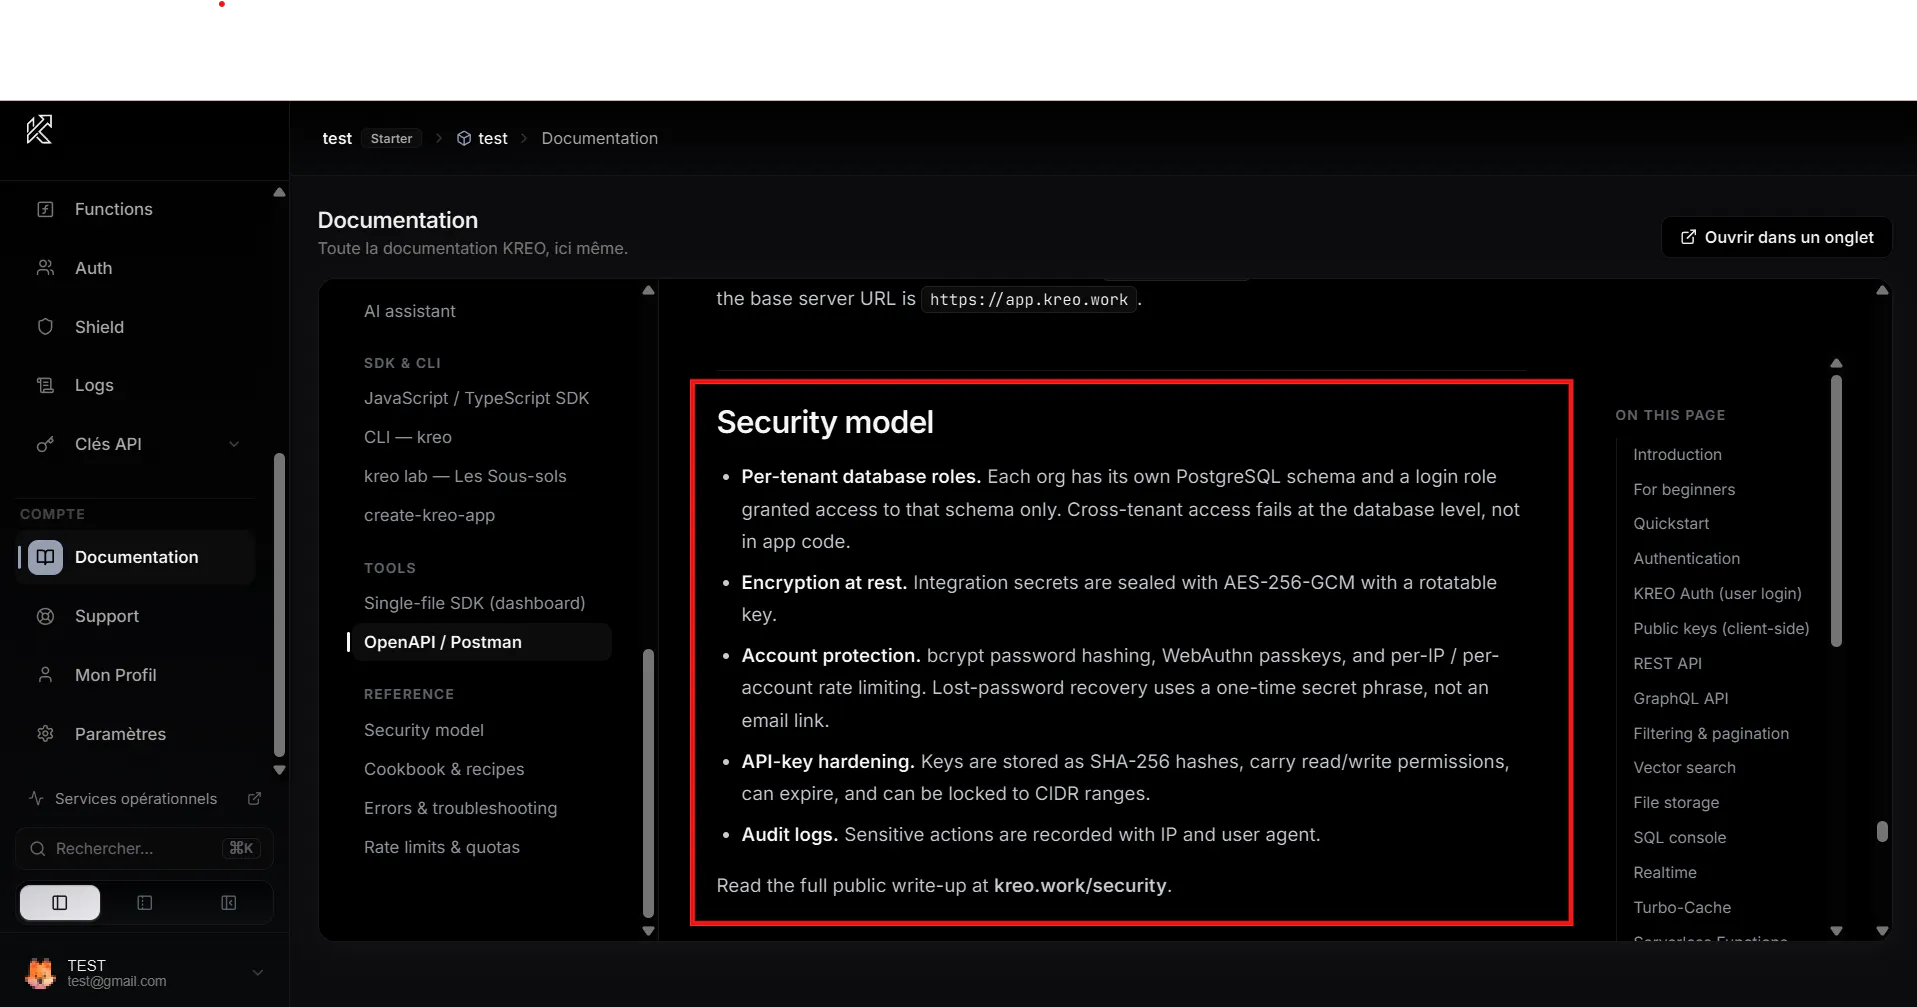The height and width of the screenshot is (1007, 1917).
Task: Open Shield via its shield icon
Action: [45, 327]
